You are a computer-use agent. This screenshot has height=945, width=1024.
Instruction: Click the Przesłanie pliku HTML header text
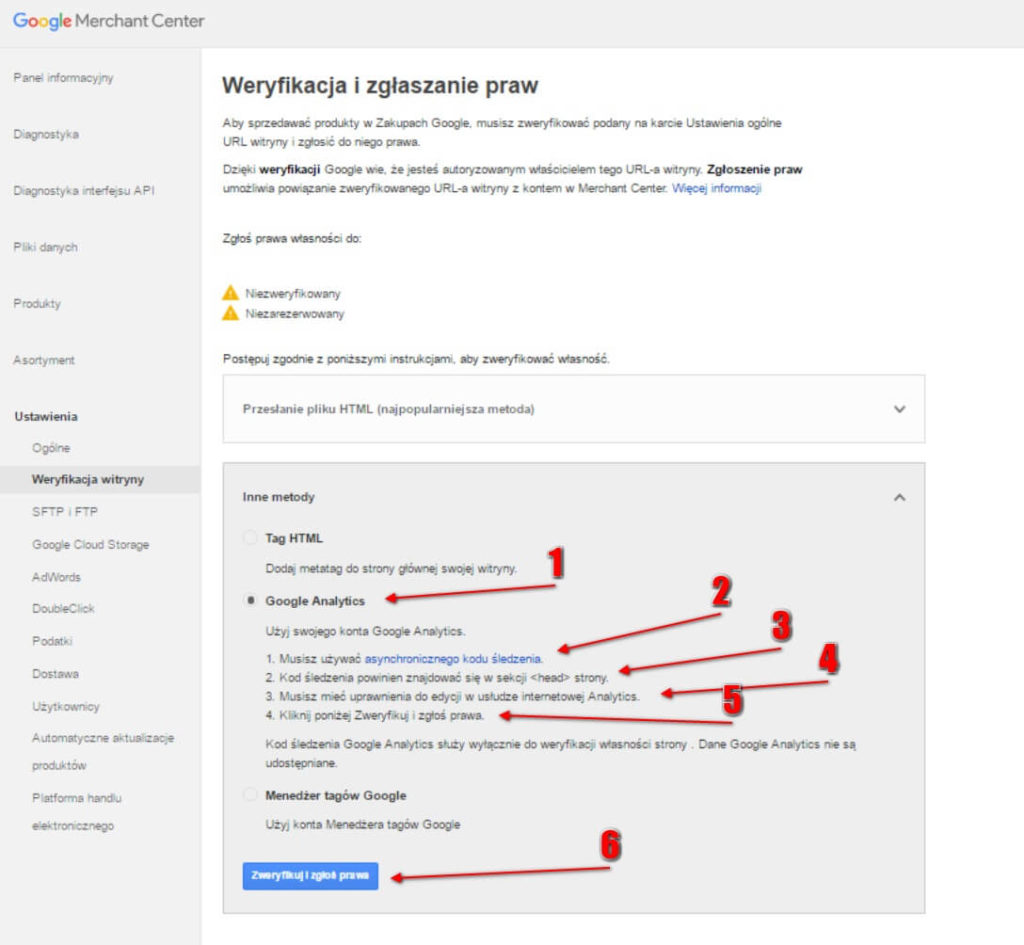pos(389,409)
